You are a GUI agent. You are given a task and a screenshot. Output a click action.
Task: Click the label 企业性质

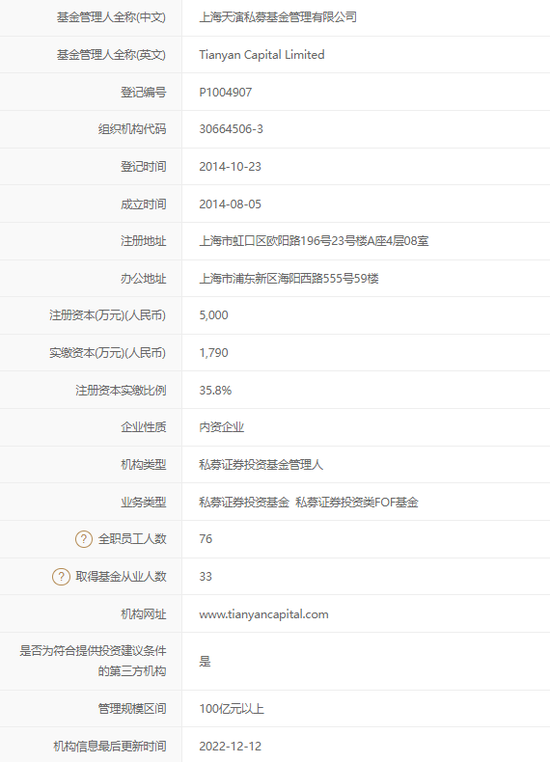tap(143, 427)
